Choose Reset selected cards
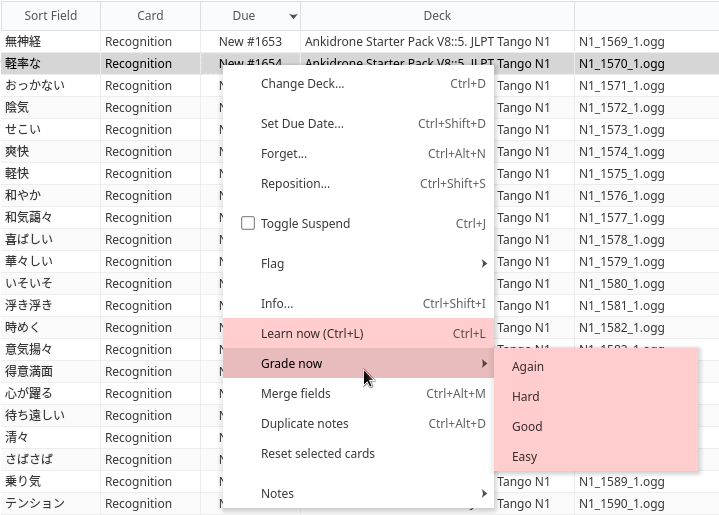This screenshot has height=515, width=719. point(318,454)
